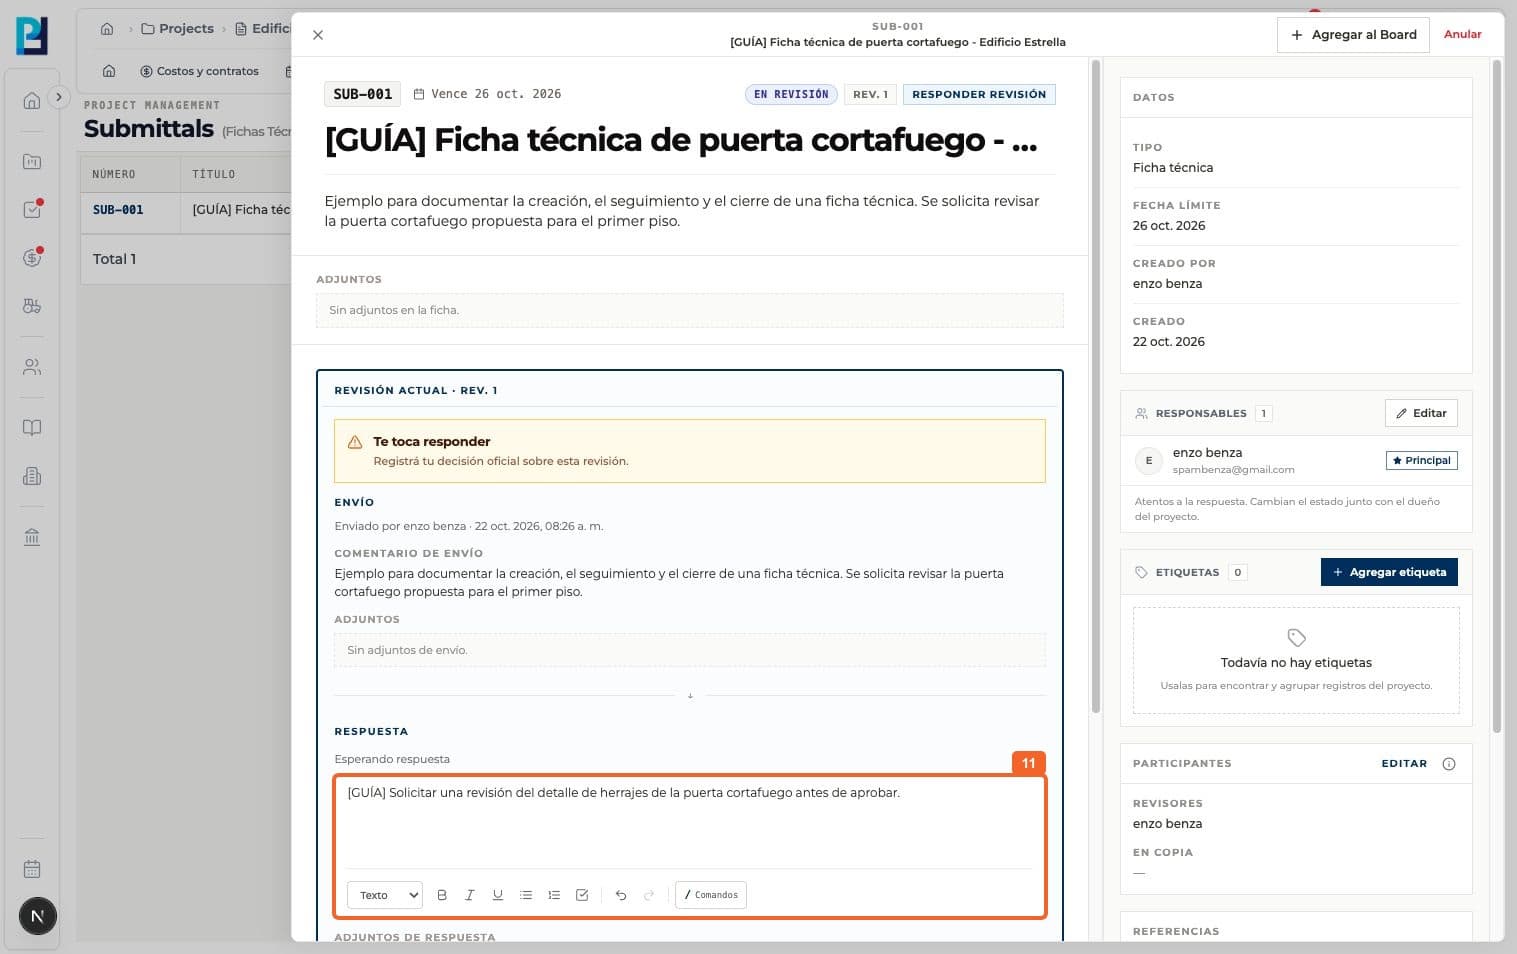Open the documents building icon in the sidebar
Screen dimensions: 1517x954
click(32, 476)
